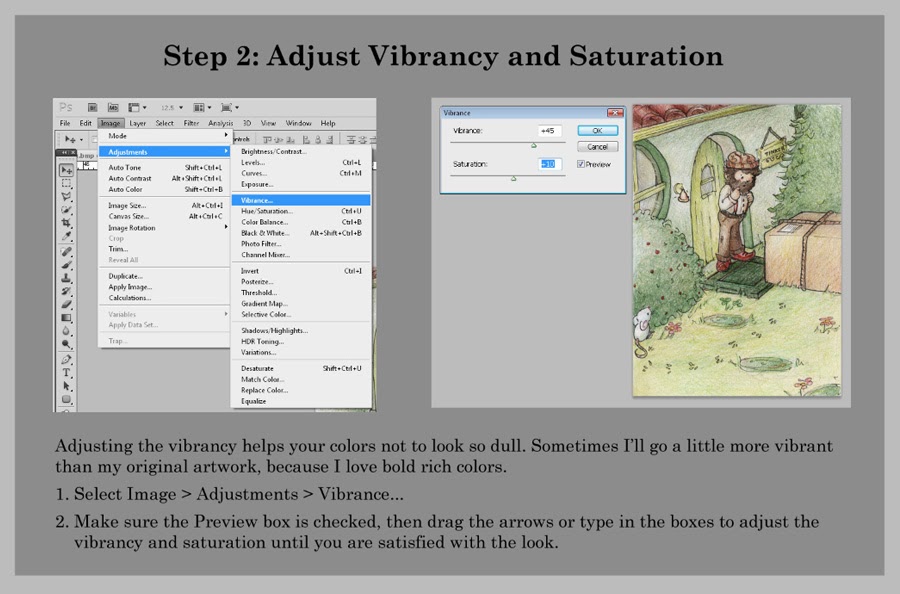Select the Rectangular Marquee tool
This screenshot has width=900, height=594.
tap(67, 184)
